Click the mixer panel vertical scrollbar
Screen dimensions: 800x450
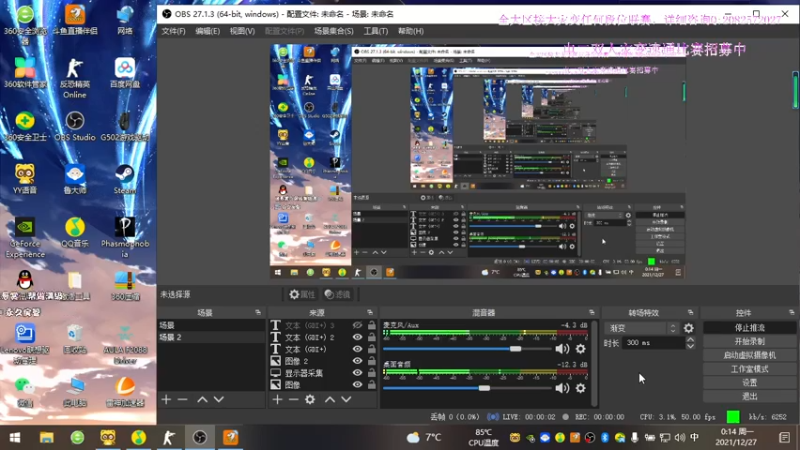coord(593,363)
